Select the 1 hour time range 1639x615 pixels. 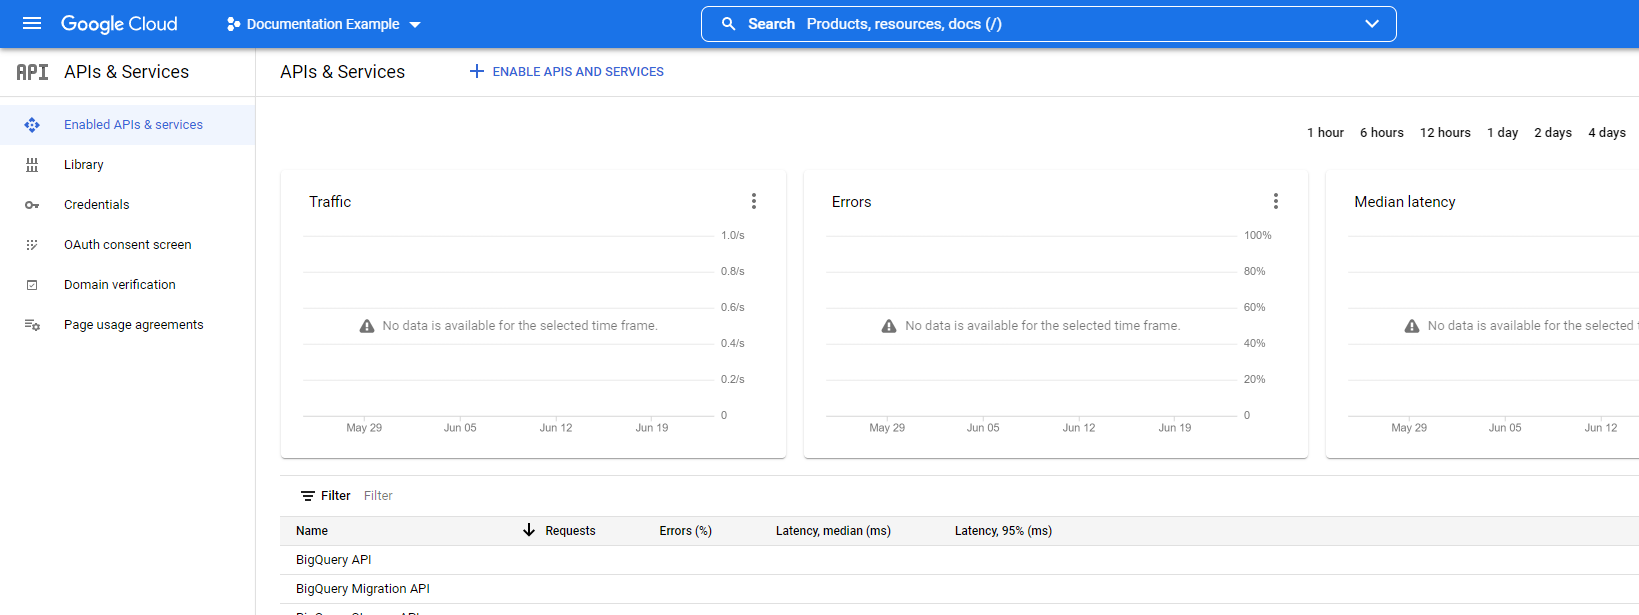1325,133
